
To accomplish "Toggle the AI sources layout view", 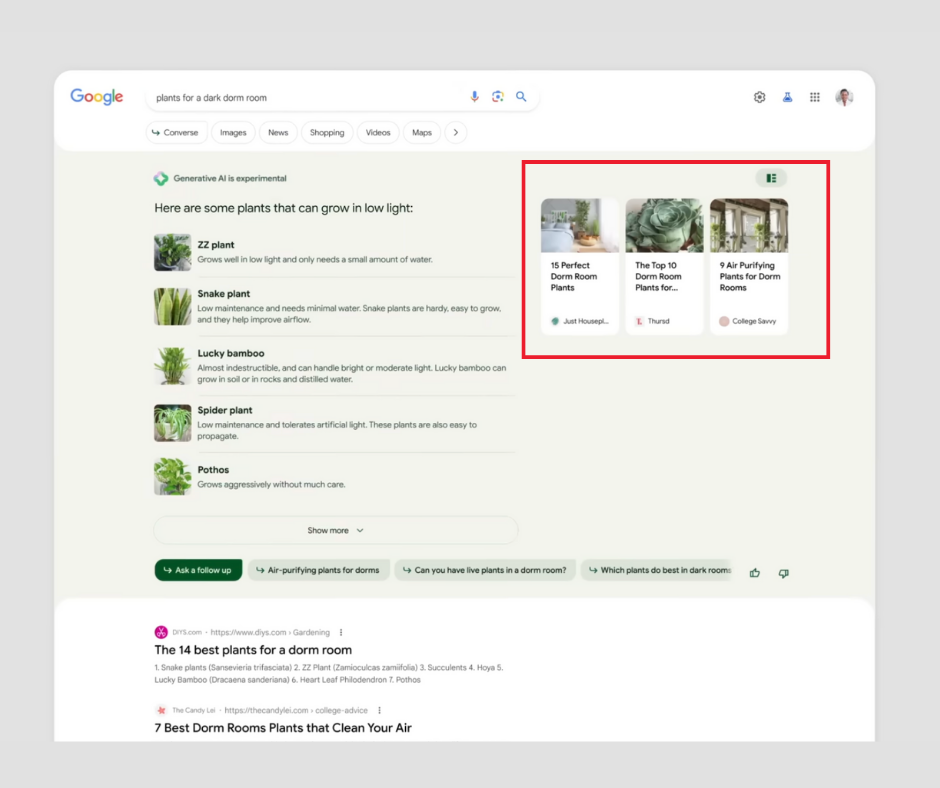I will (771, 178).
